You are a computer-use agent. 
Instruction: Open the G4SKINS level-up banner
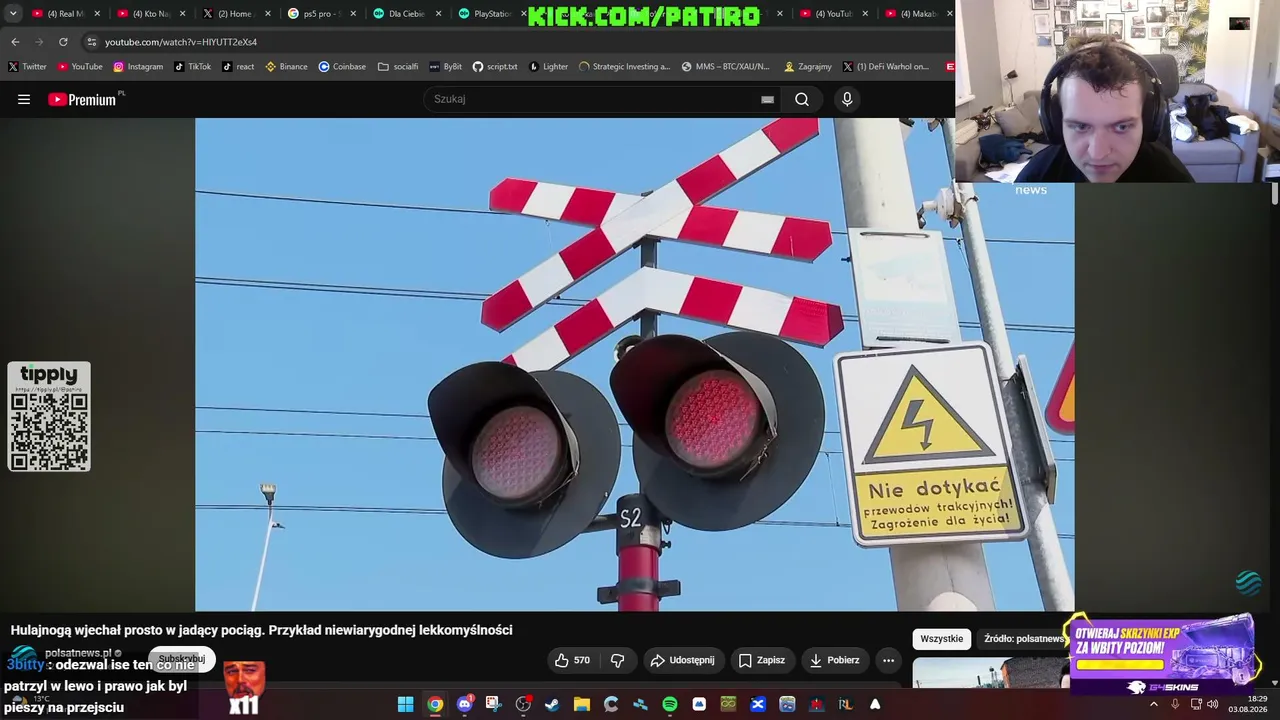click(x=1161, y=655)
